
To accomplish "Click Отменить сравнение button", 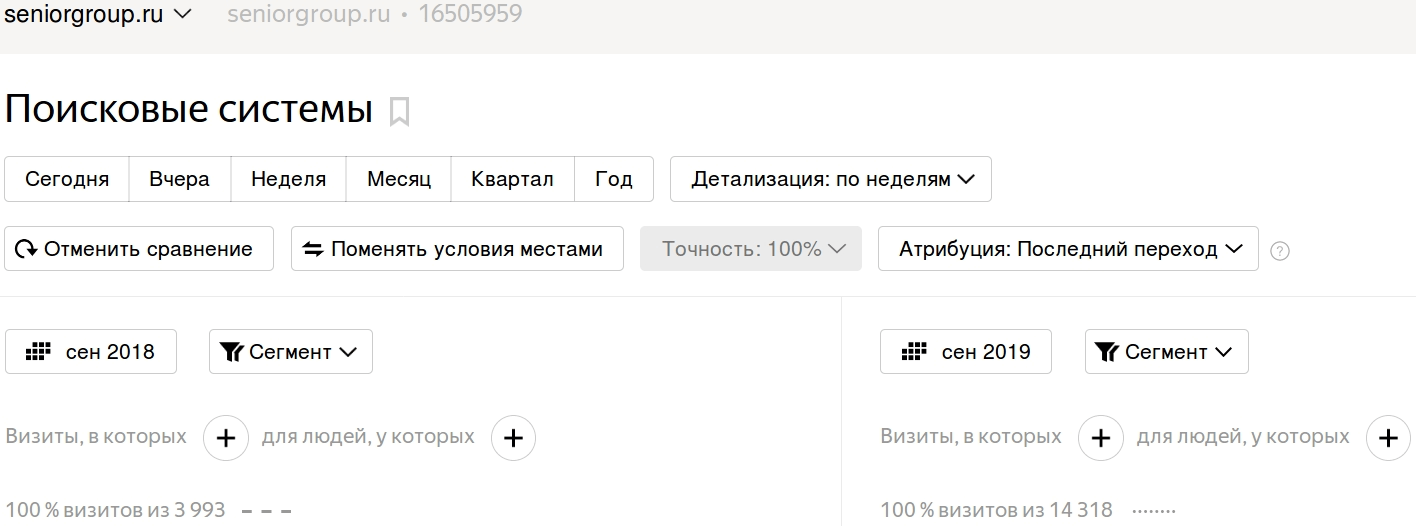I will (139, 249).
